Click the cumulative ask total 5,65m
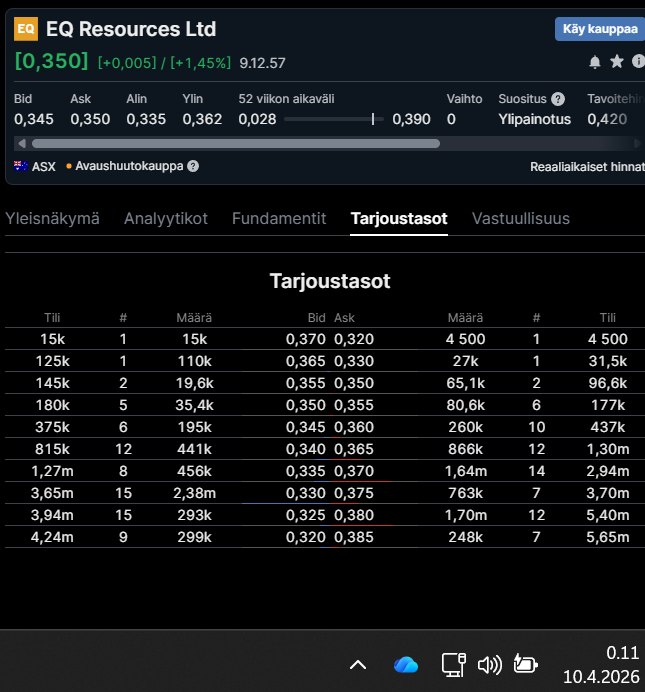645x692 pixels. tap(608, 537)
